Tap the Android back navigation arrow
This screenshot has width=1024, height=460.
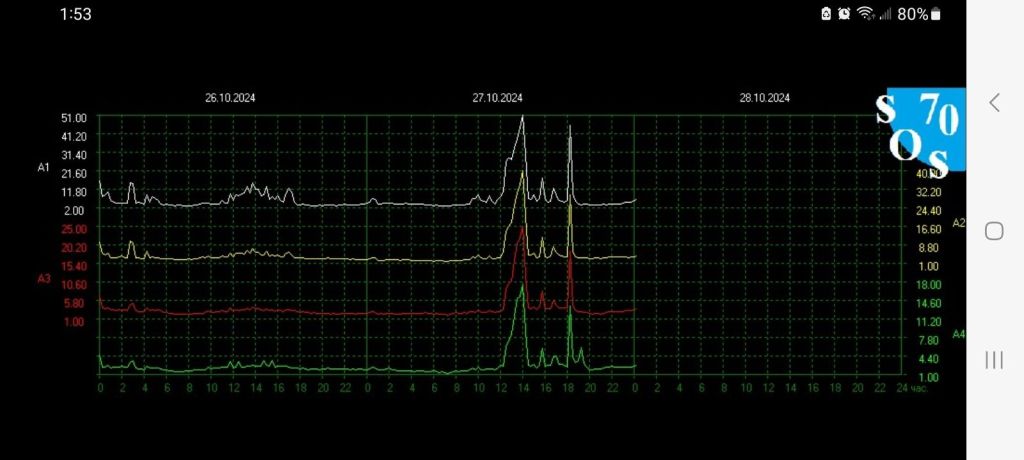pyautogui.click(x=994, y=102)
